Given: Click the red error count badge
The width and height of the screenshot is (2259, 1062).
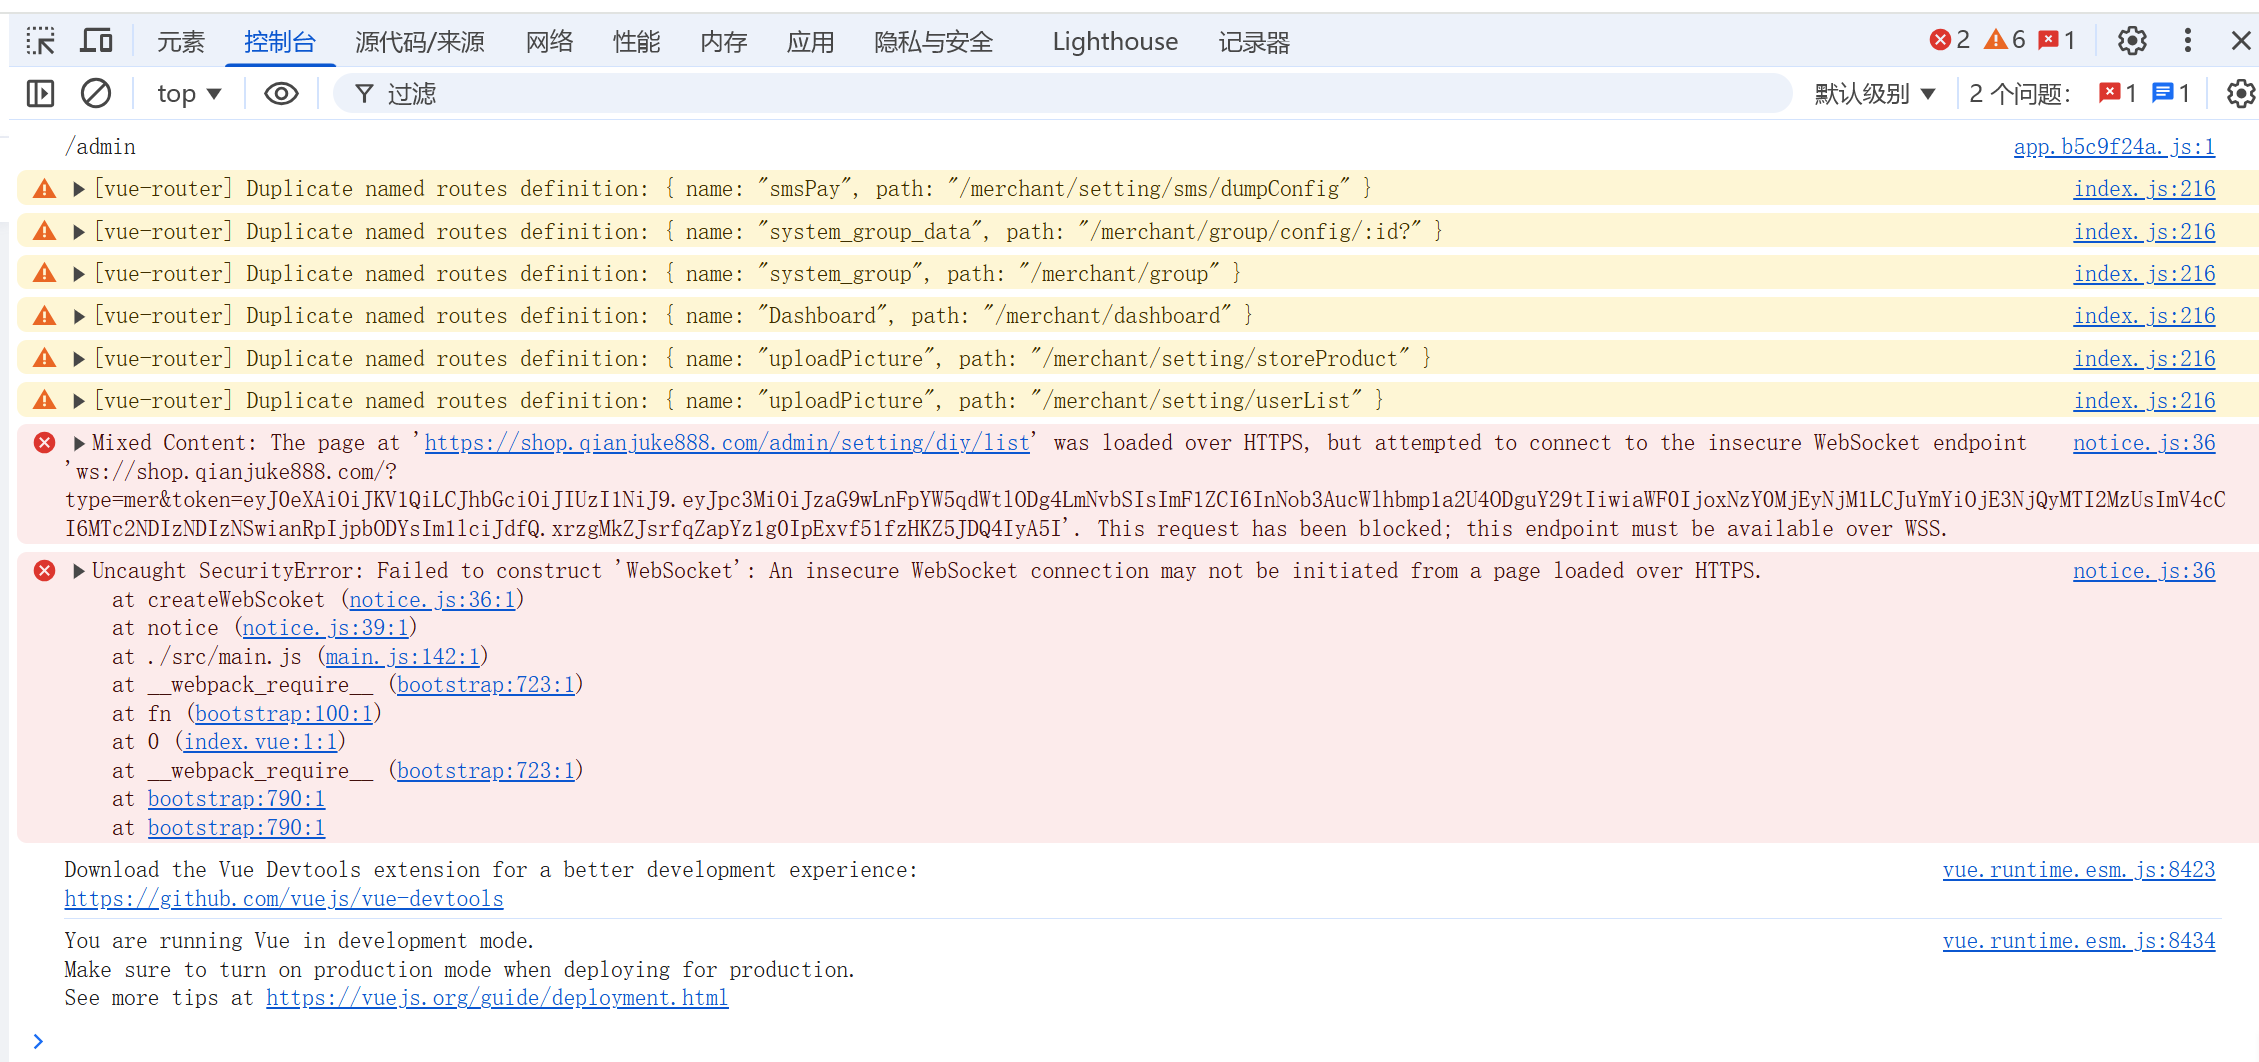Looking at the screenshot, I should click(x=1949, y=41).
